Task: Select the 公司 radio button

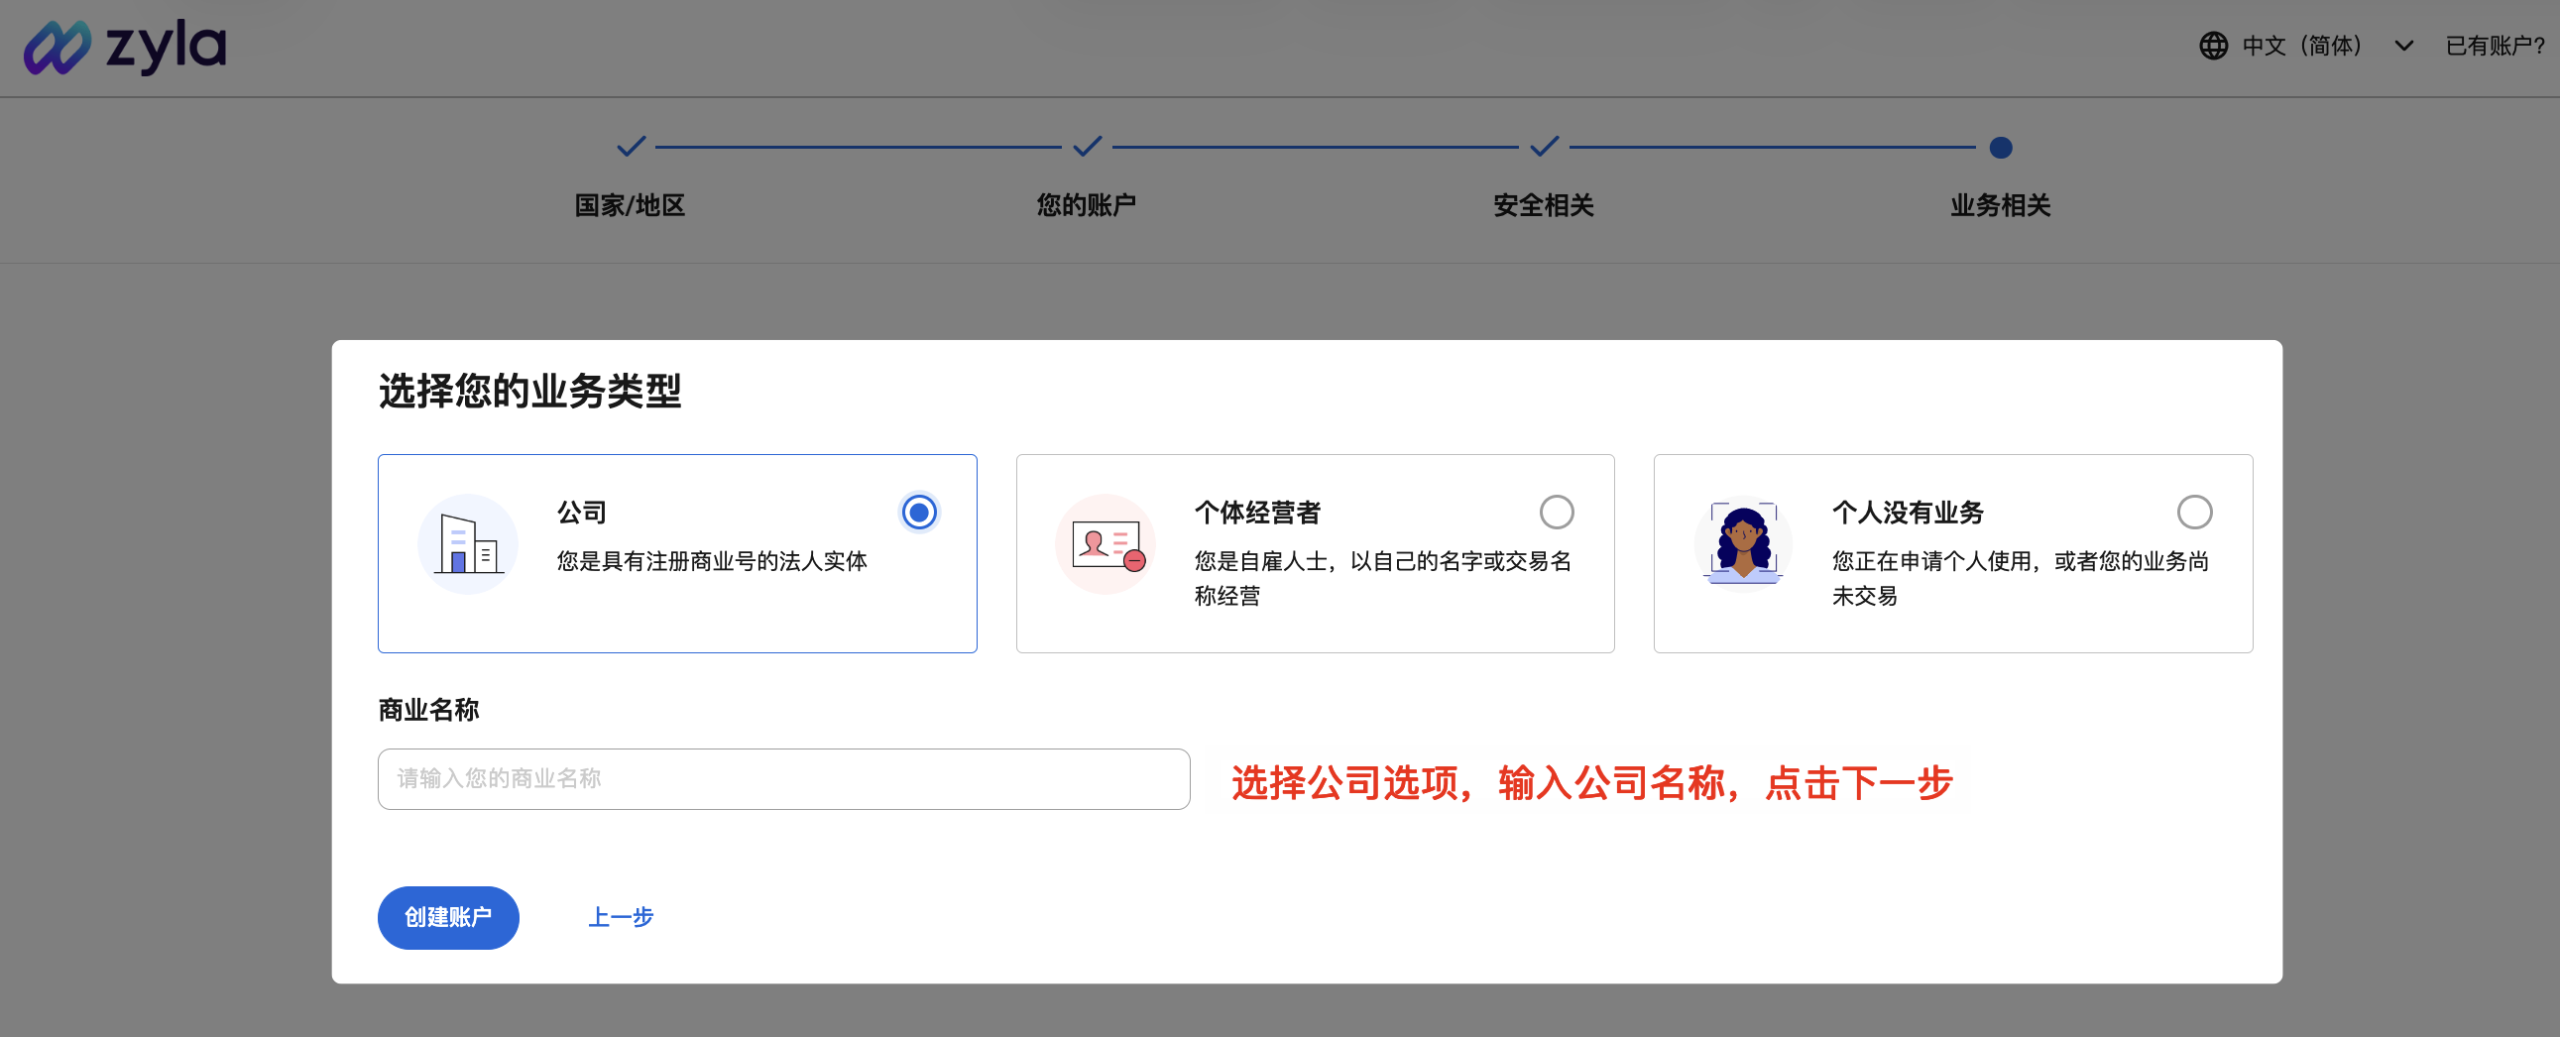Action: (918, 512)
